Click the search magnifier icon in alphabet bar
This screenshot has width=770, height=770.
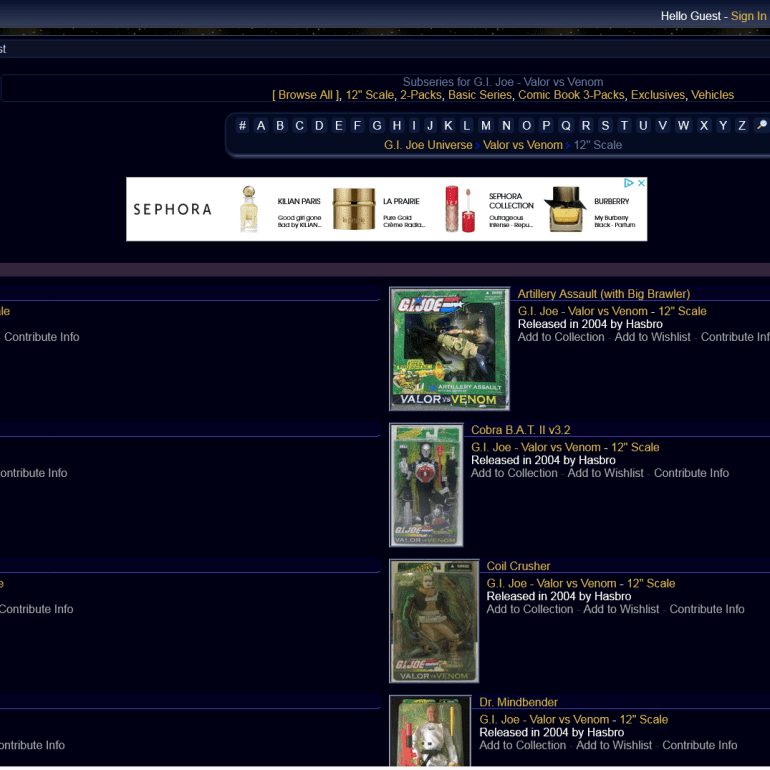point(761,125)
